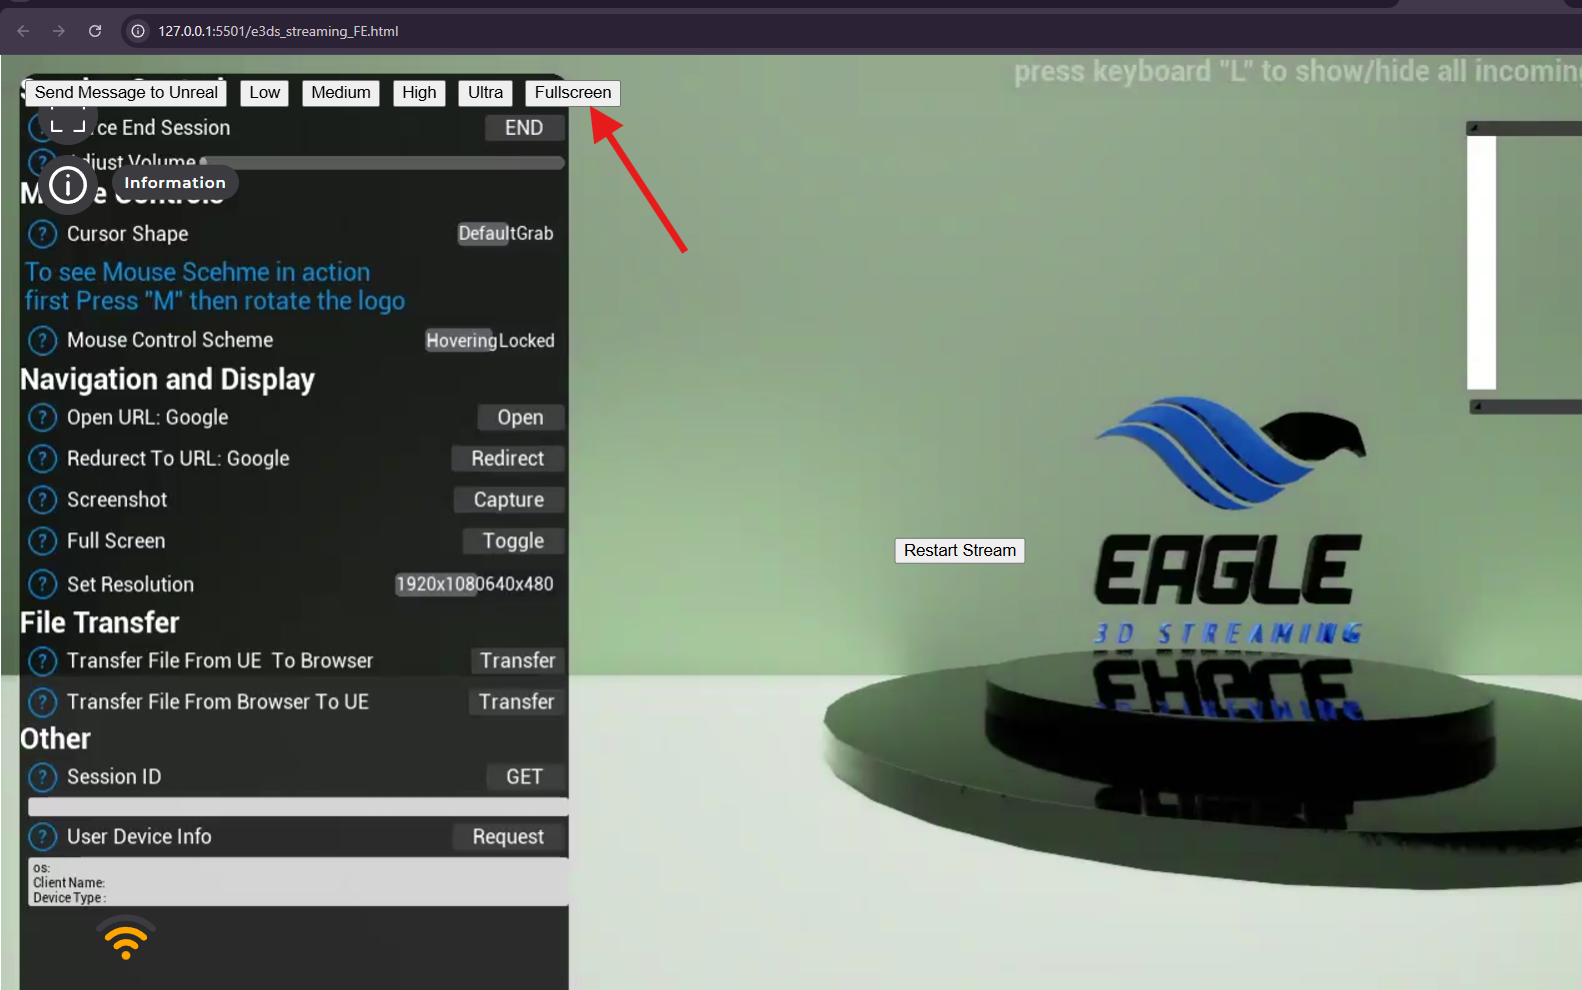Click the Redirect button
This screenshot has height=990, width=1582.
point(508,458)
